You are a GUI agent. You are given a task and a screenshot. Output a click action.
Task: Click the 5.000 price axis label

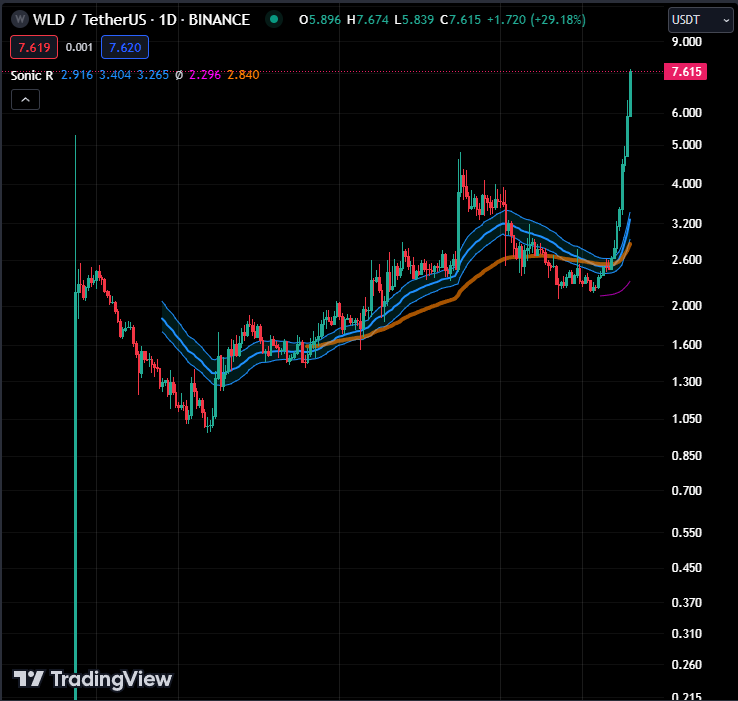687,145
